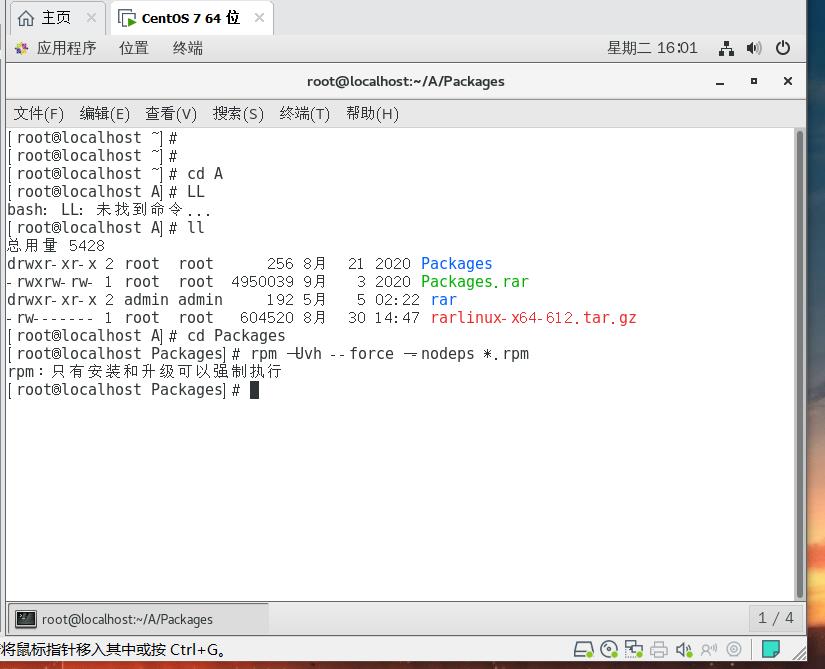Open the 位置 menu
Image resolution: width=825 pixels, height=669 pixels.
click(x=134, y=48)
